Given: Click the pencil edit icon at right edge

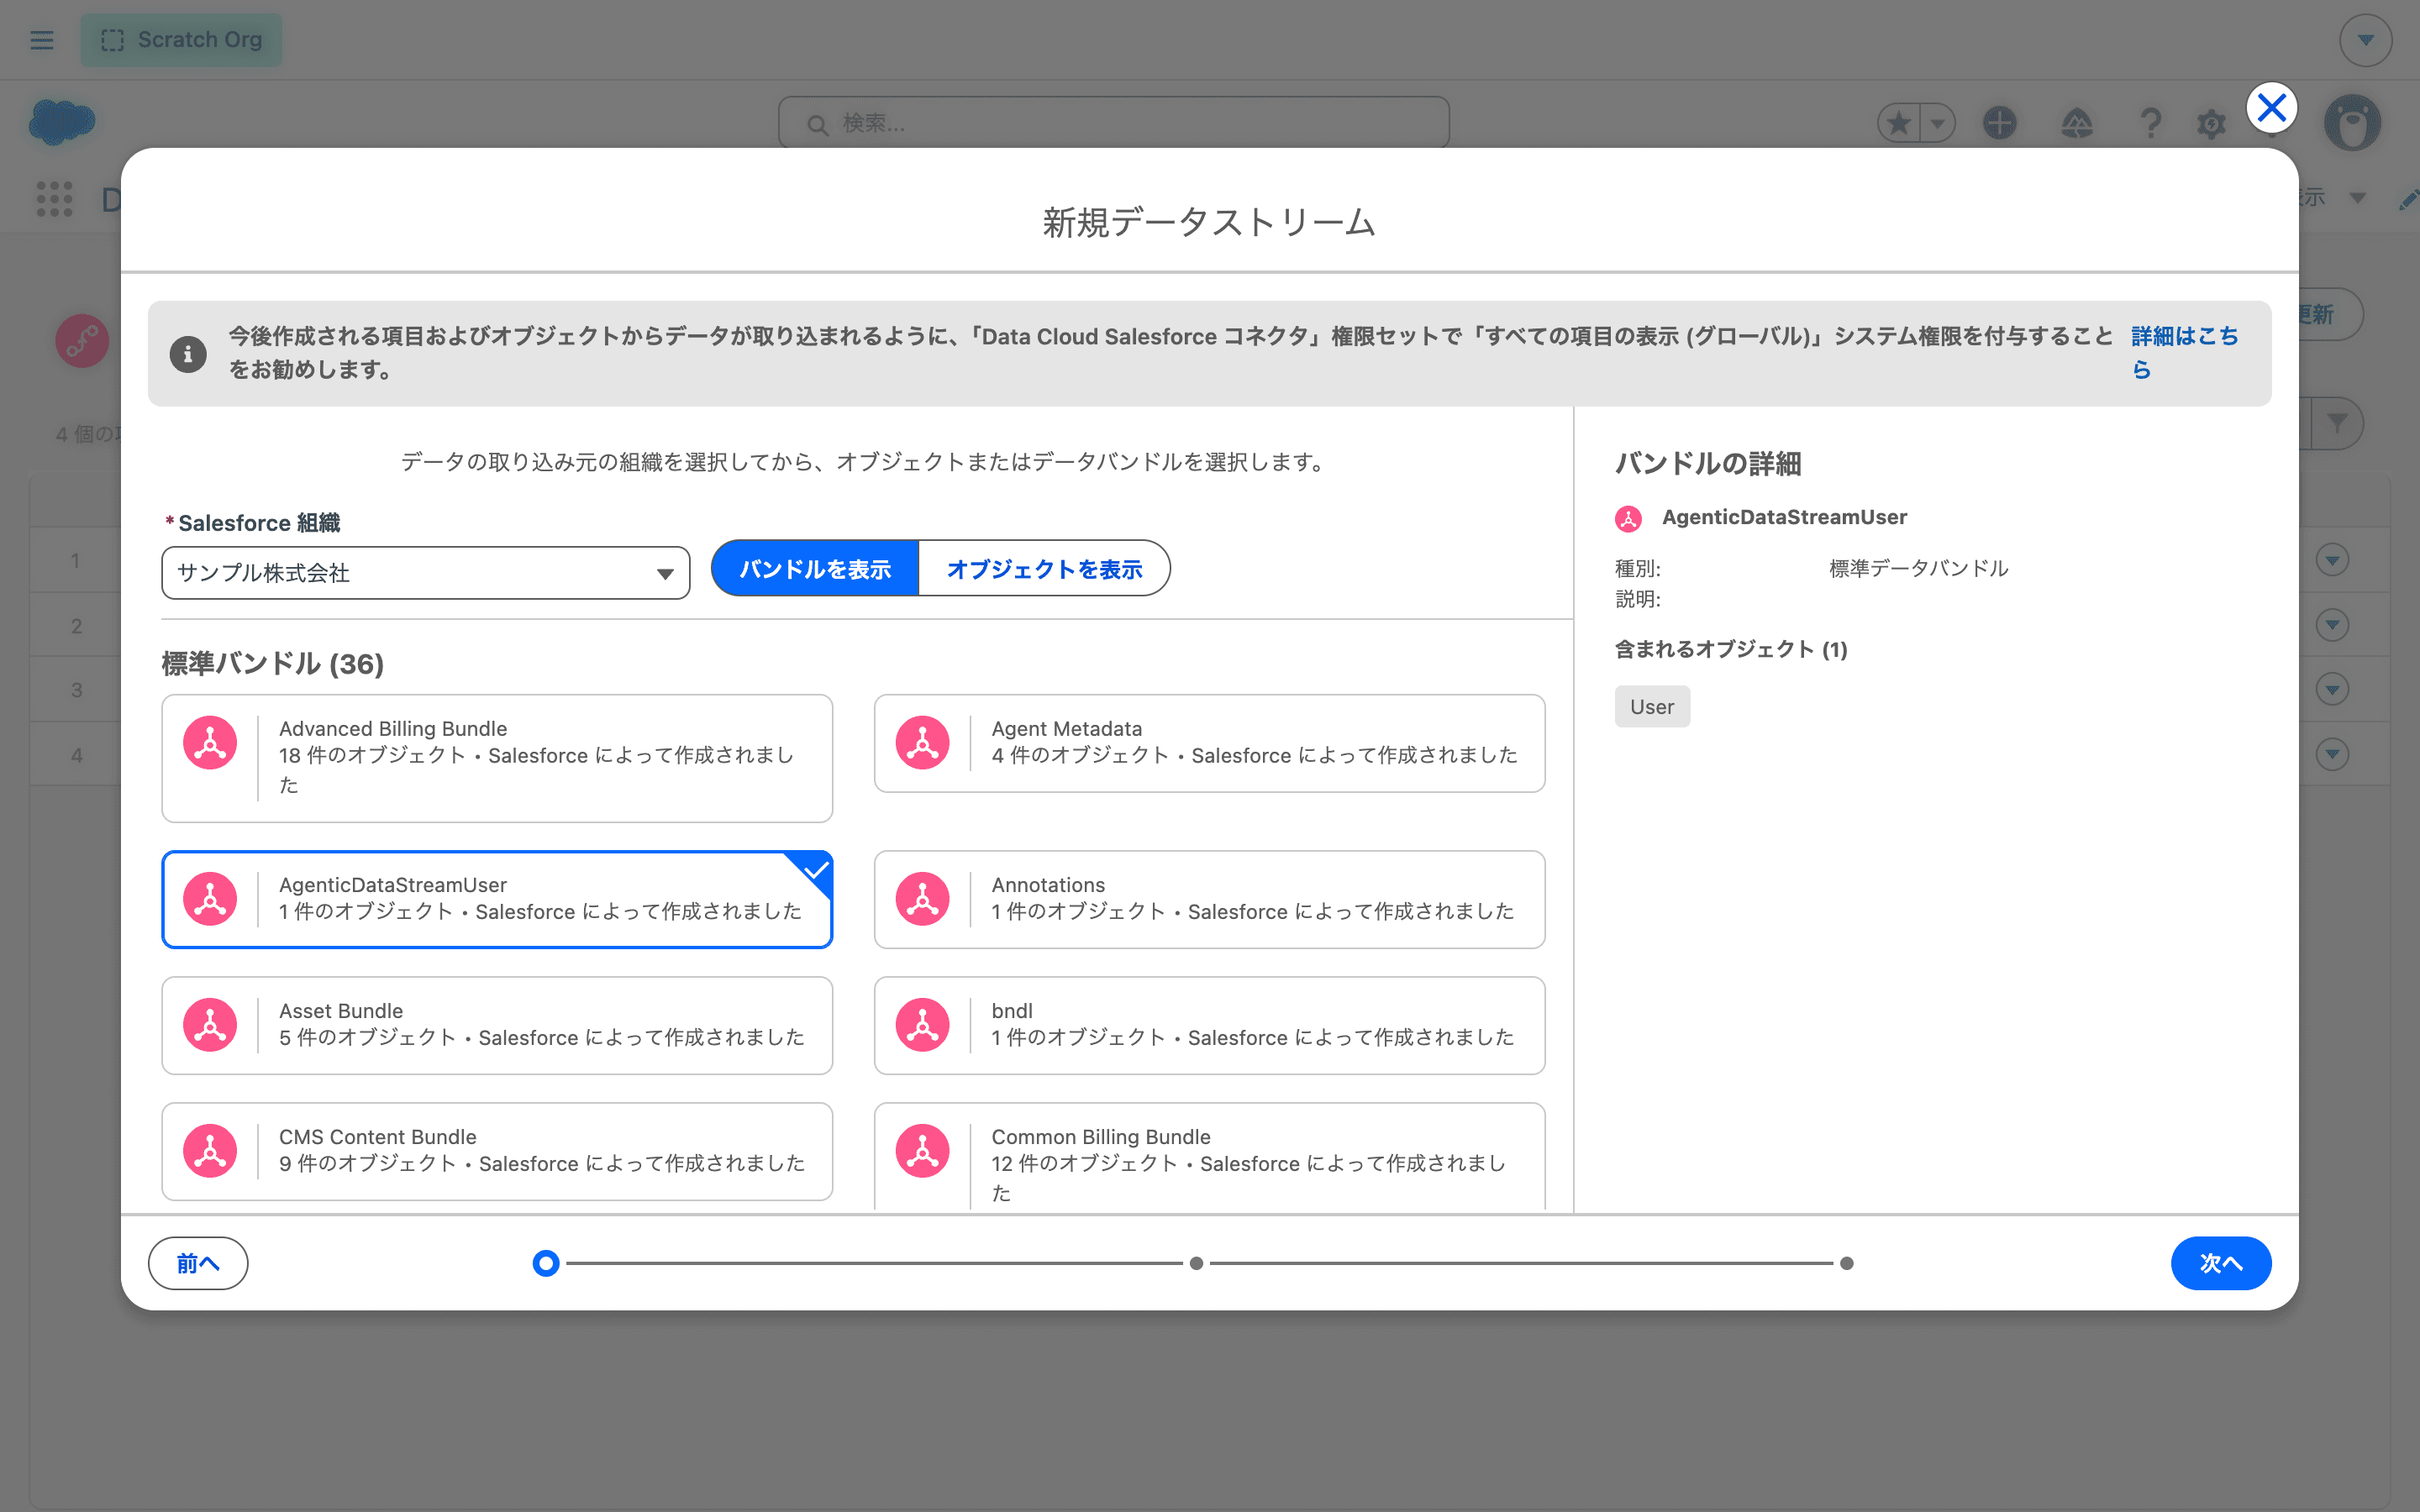Looking at the screenshot, I should (x=2408, y=199).
